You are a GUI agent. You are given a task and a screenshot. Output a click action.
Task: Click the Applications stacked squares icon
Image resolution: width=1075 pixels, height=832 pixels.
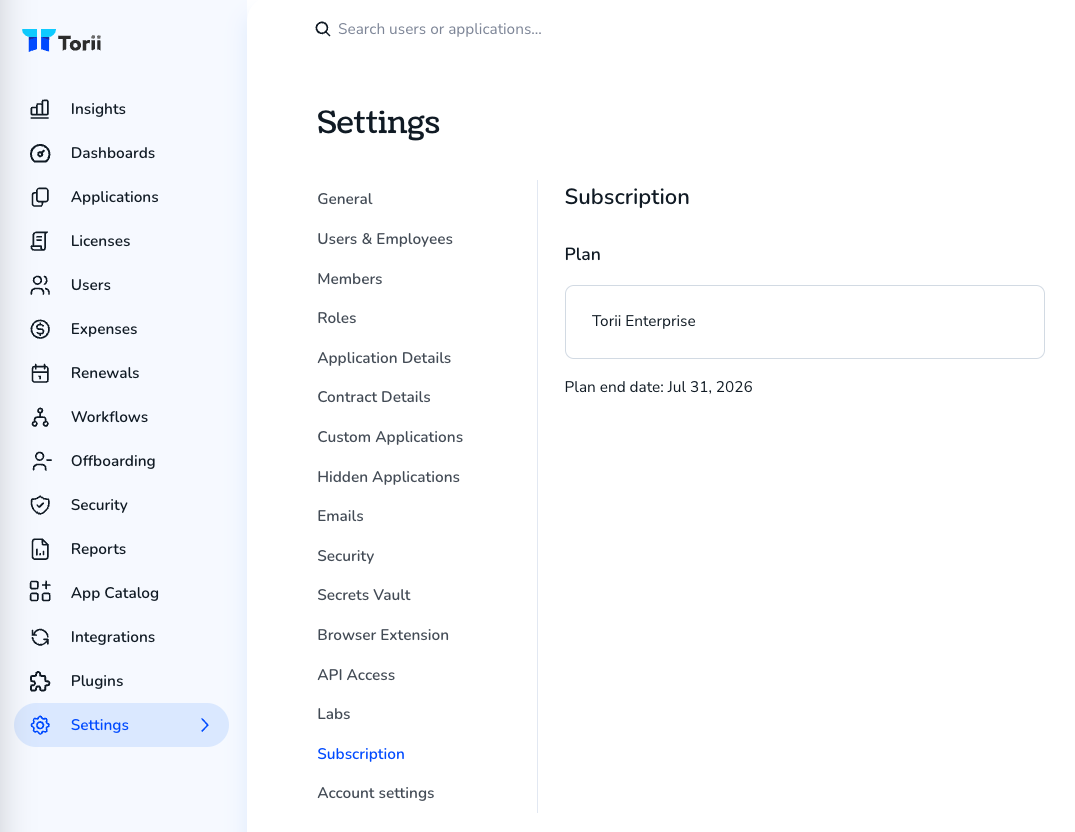tap(40, 197)
